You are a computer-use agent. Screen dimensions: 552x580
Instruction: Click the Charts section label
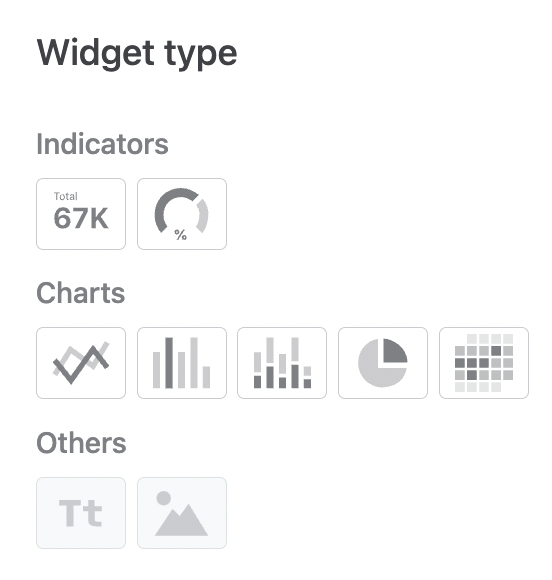coord(81,293)
